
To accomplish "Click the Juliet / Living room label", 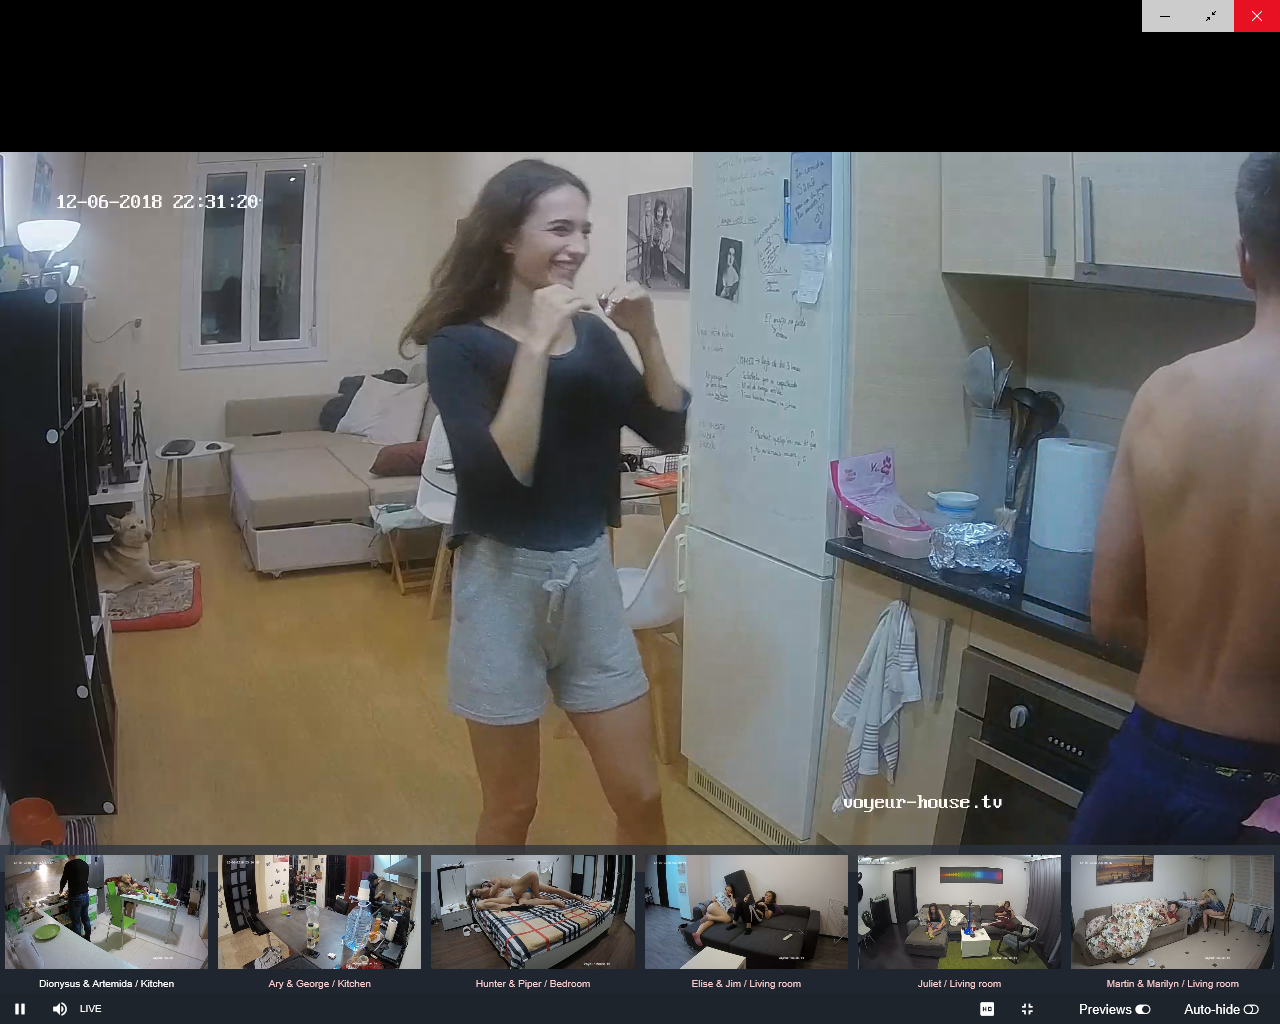I will (959, 984).
